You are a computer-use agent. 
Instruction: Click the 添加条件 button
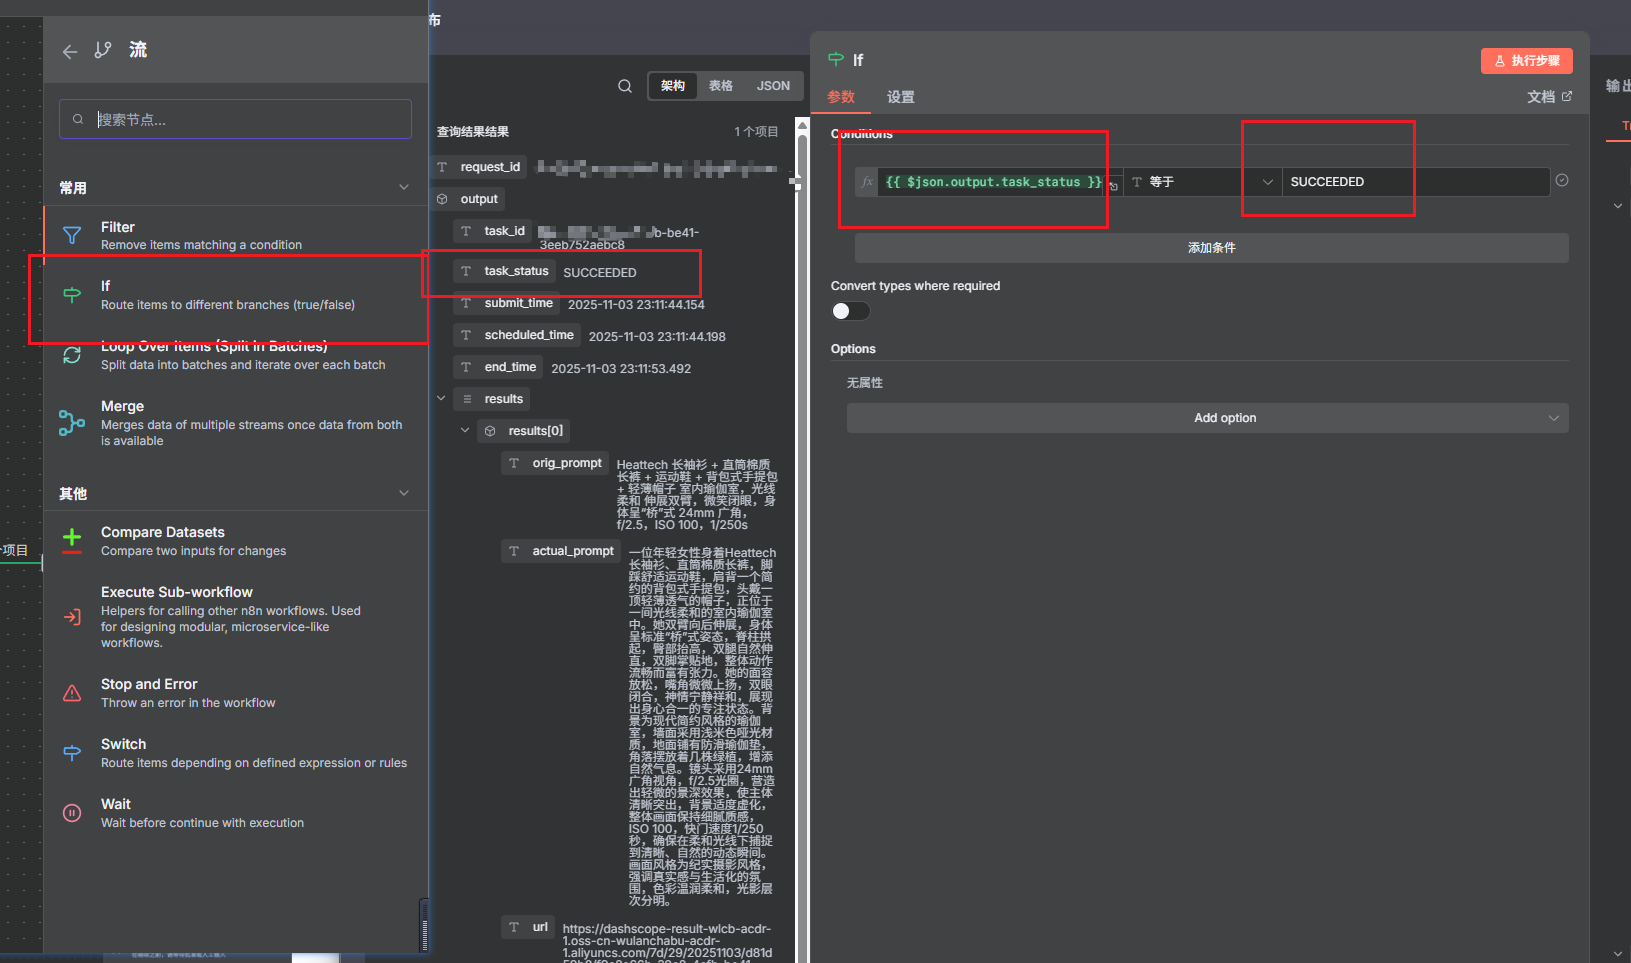click(1212, 248)
